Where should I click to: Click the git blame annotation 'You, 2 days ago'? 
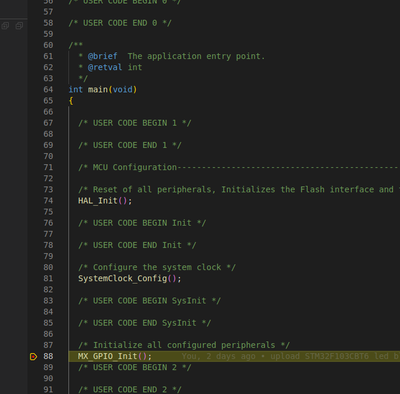(219, 356)
